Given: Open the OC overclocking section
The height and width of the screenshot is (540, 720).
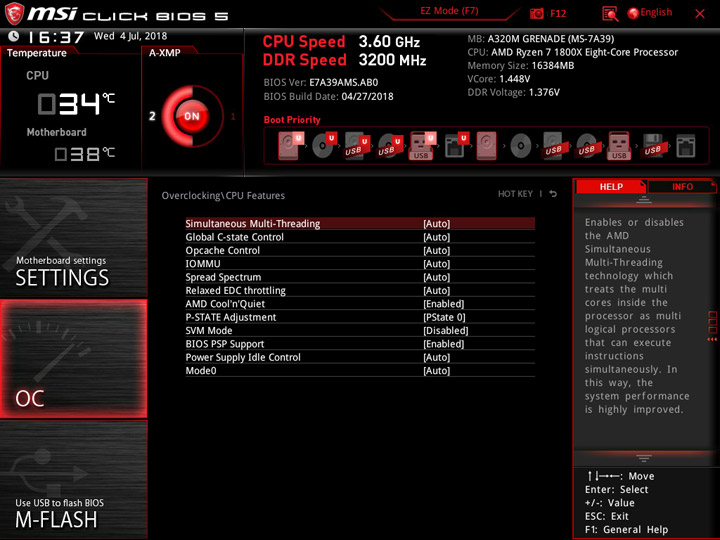Looking at the screenshot, I should (73, 359).
